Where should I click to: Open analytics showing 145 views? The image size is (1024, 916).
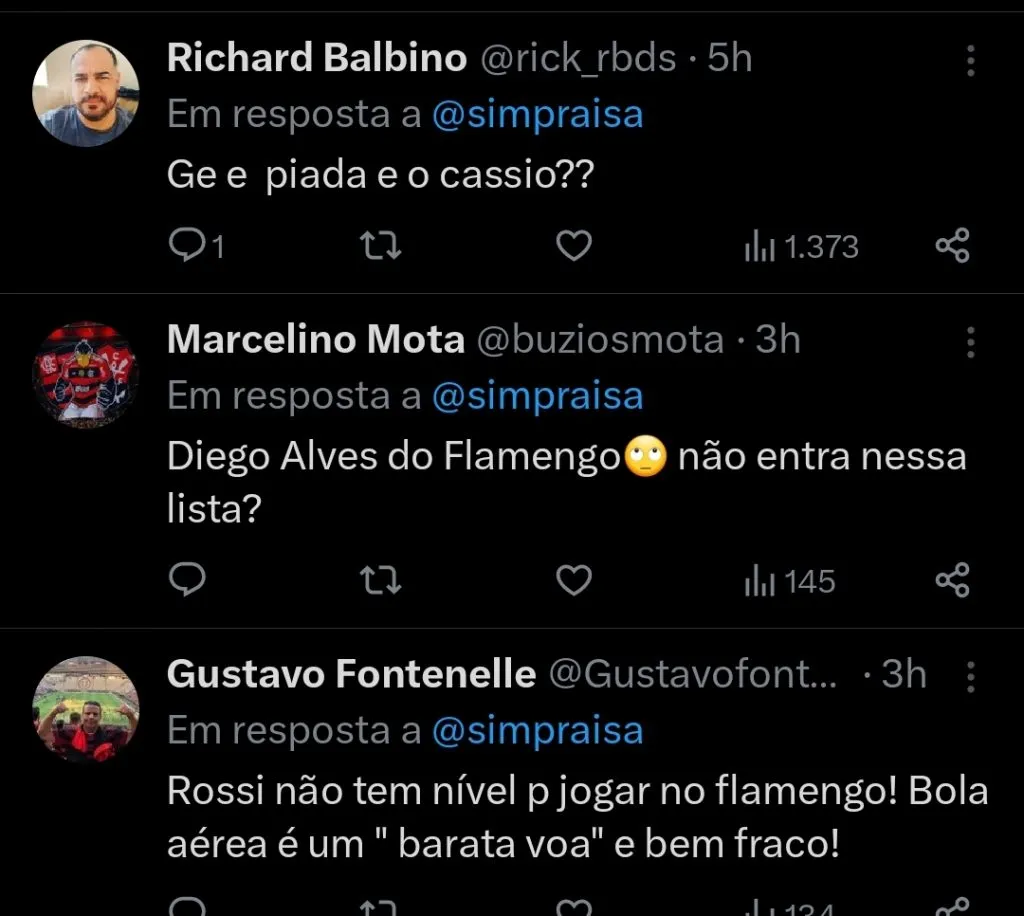[790, 580]
